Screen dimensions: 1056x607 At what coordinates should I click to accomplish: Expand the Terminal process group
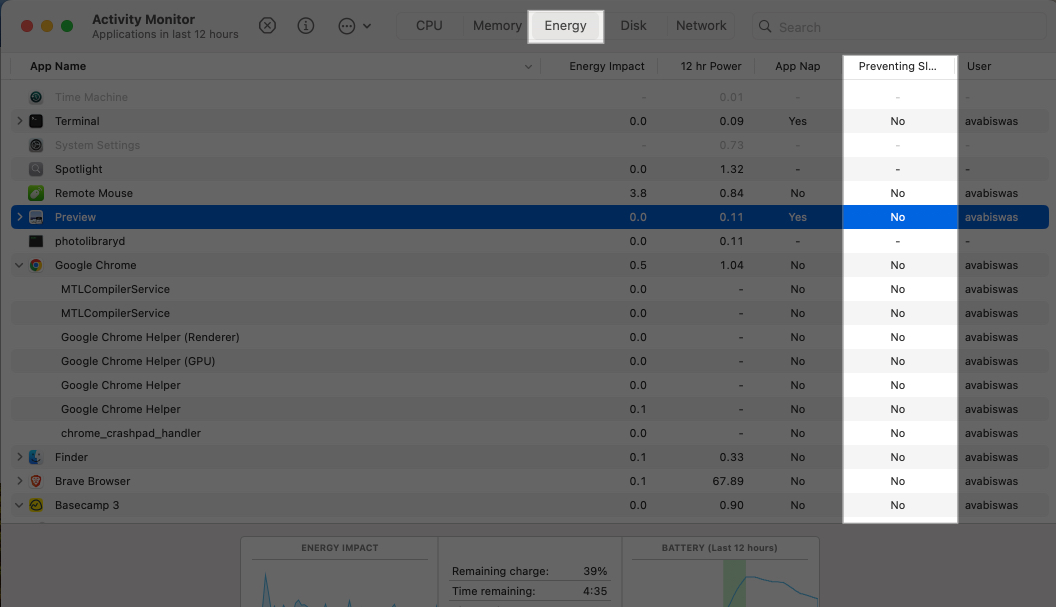pyautogui.click(x=20, y=121)
